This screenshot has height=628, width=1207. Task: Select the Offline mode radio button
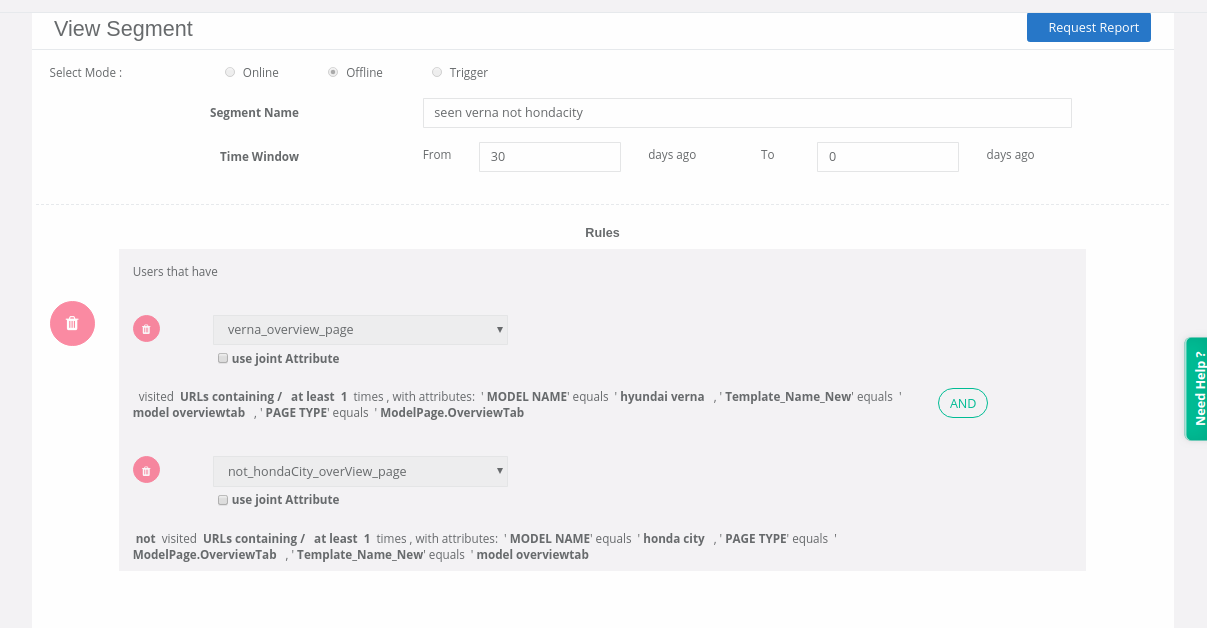(333, 72)
